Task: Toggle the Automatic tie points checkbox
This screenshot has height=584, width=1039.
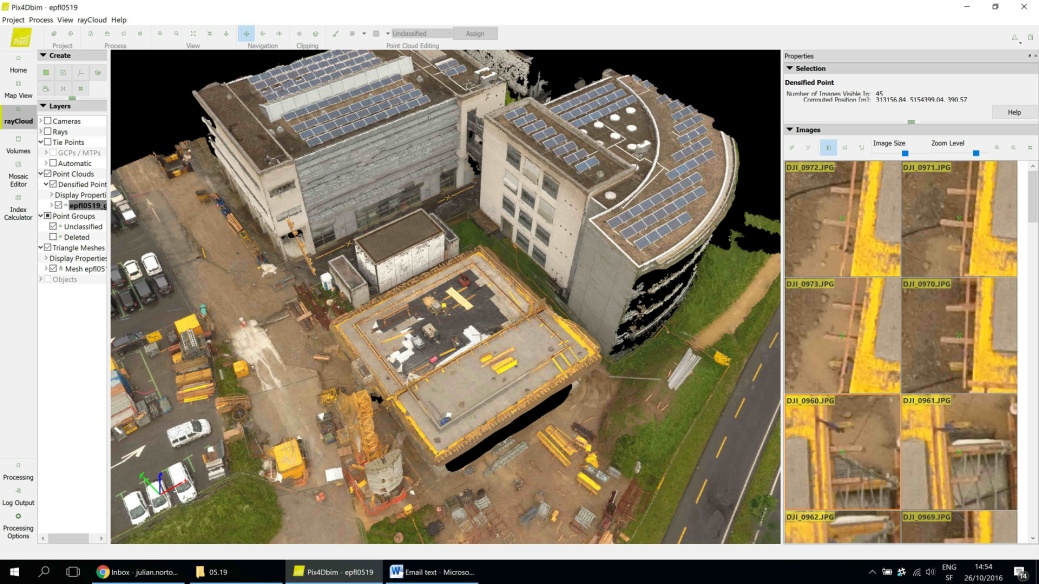Action: 53,163
